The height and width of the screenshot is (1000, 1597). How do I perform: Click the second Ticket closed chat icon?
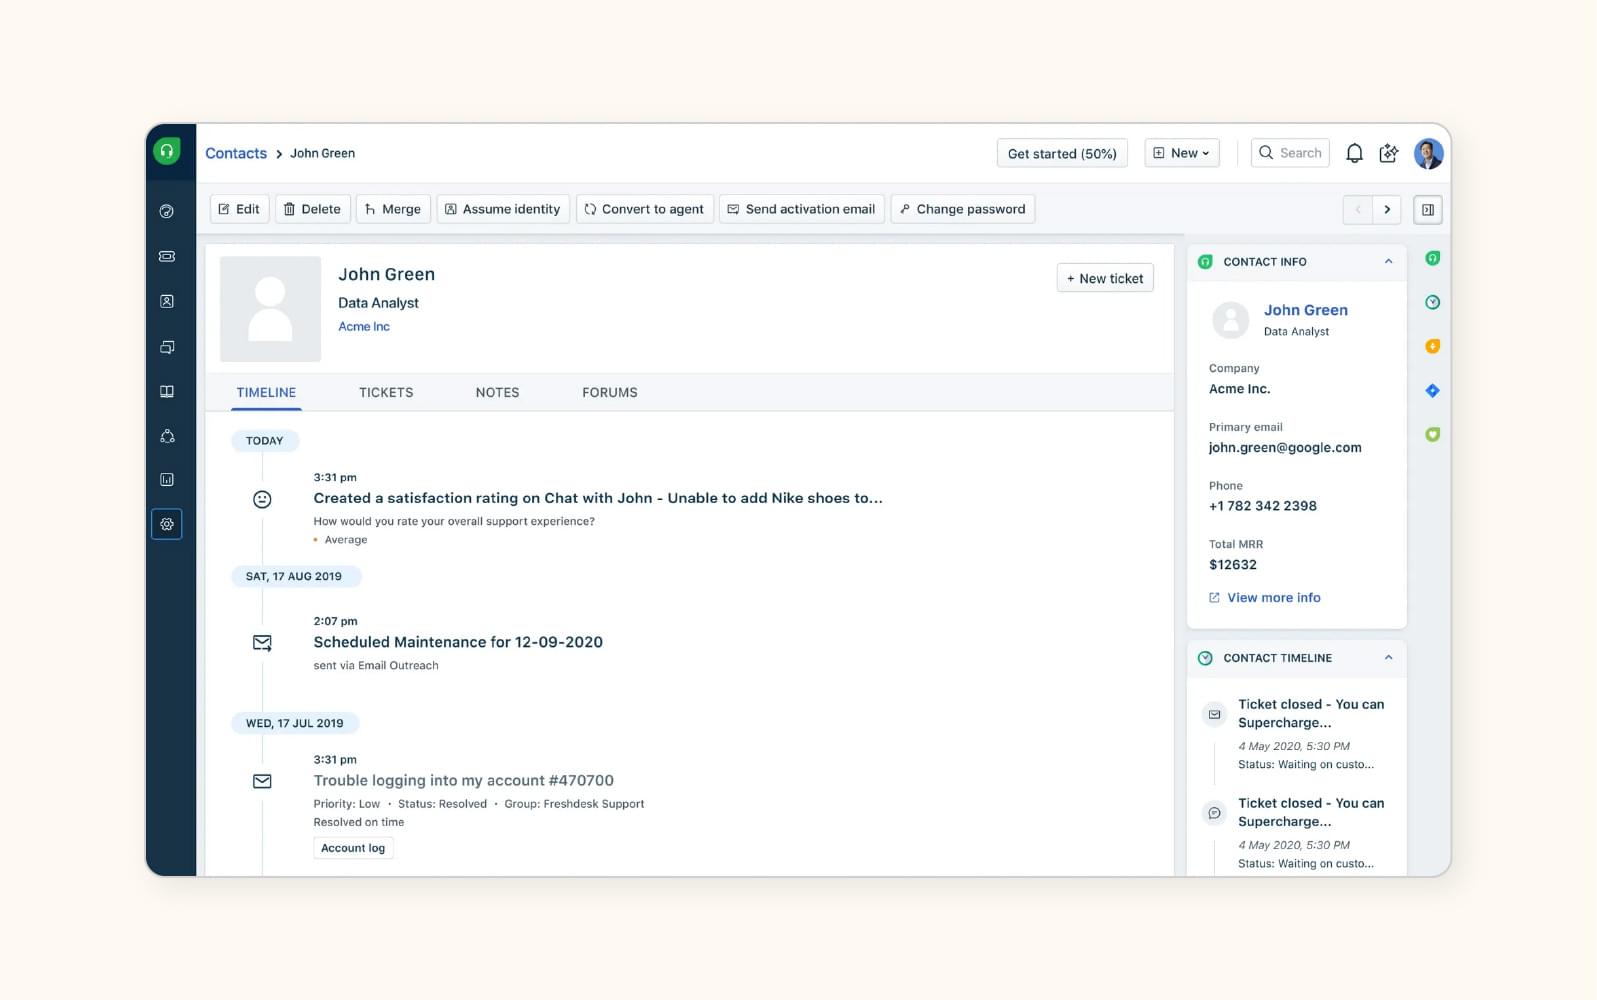click(1214, 813)
